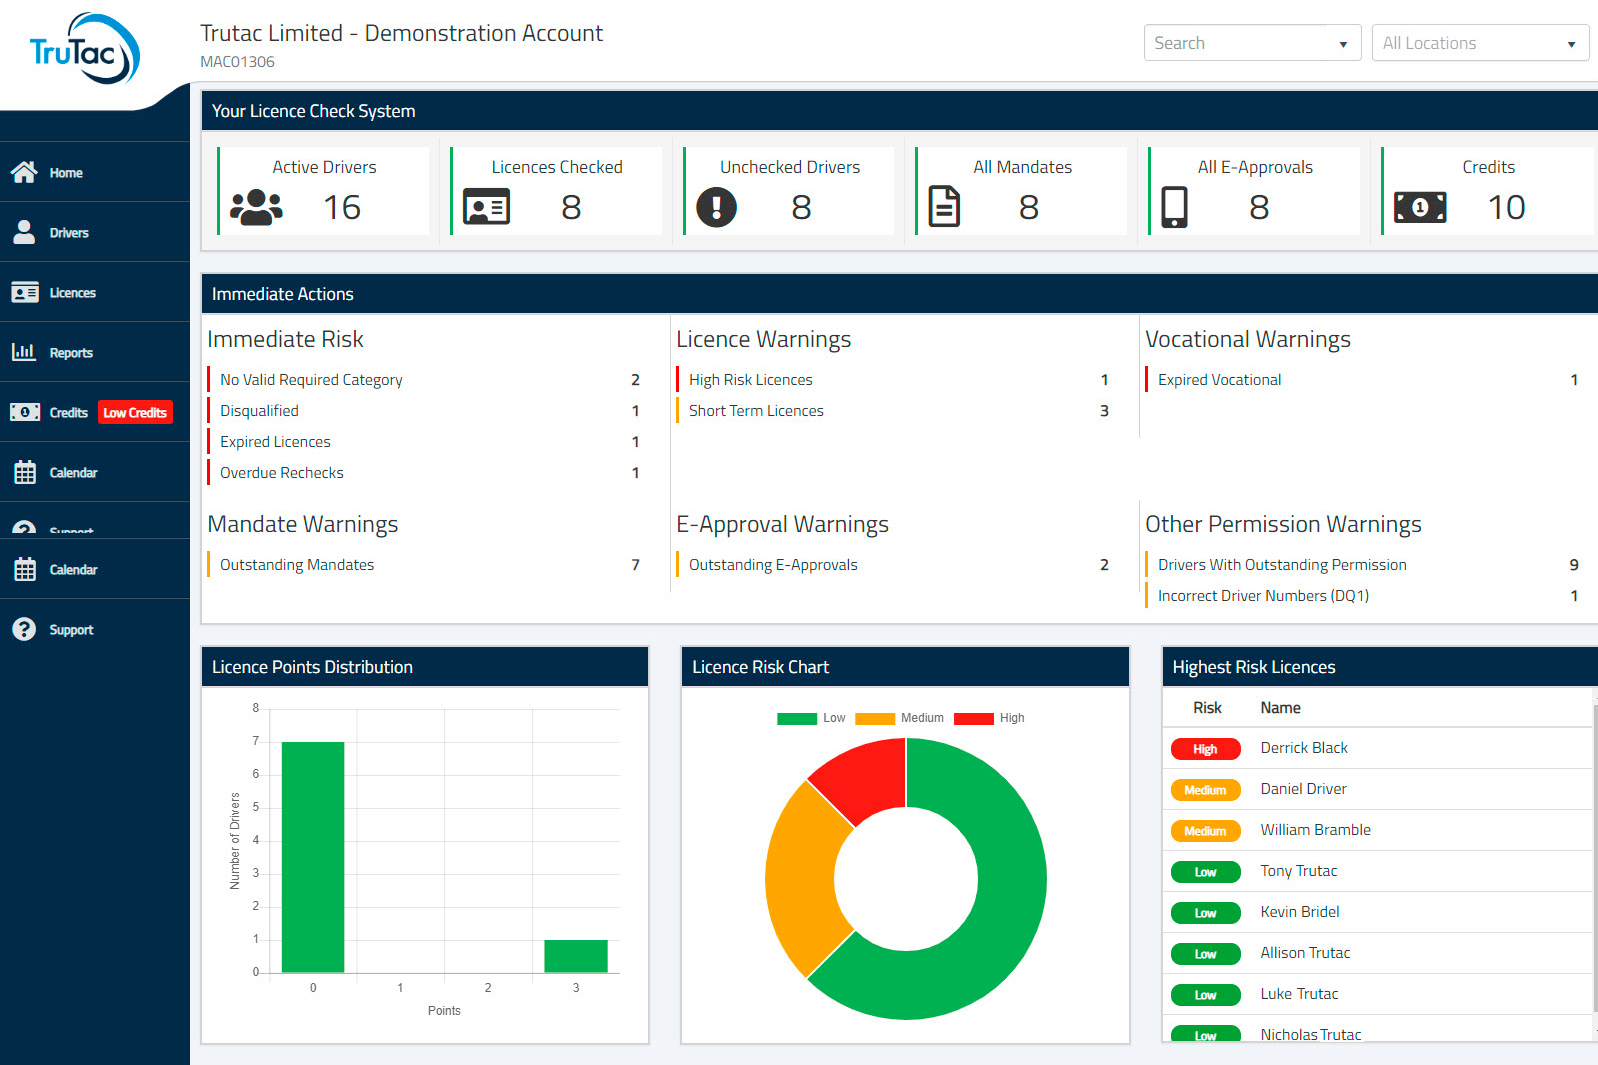Click the All E-Approvals phone icon

[x=1174, y=207]
